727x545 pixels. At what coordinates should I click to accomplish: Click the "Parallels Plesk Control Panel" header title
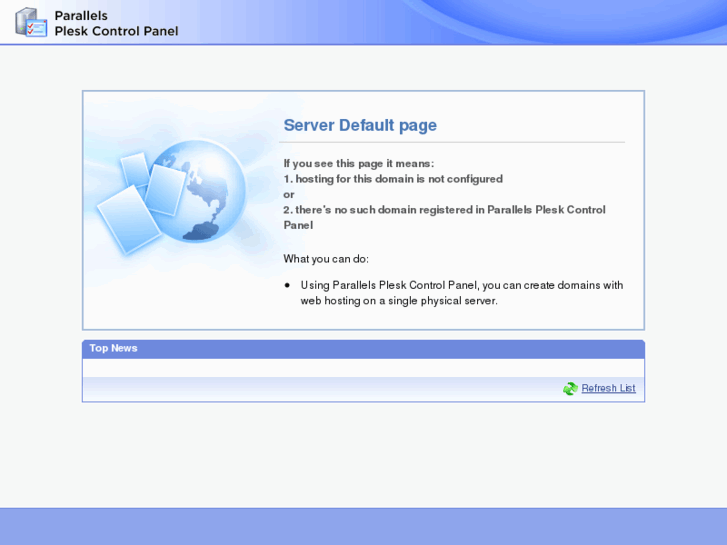tap(116, 23)
